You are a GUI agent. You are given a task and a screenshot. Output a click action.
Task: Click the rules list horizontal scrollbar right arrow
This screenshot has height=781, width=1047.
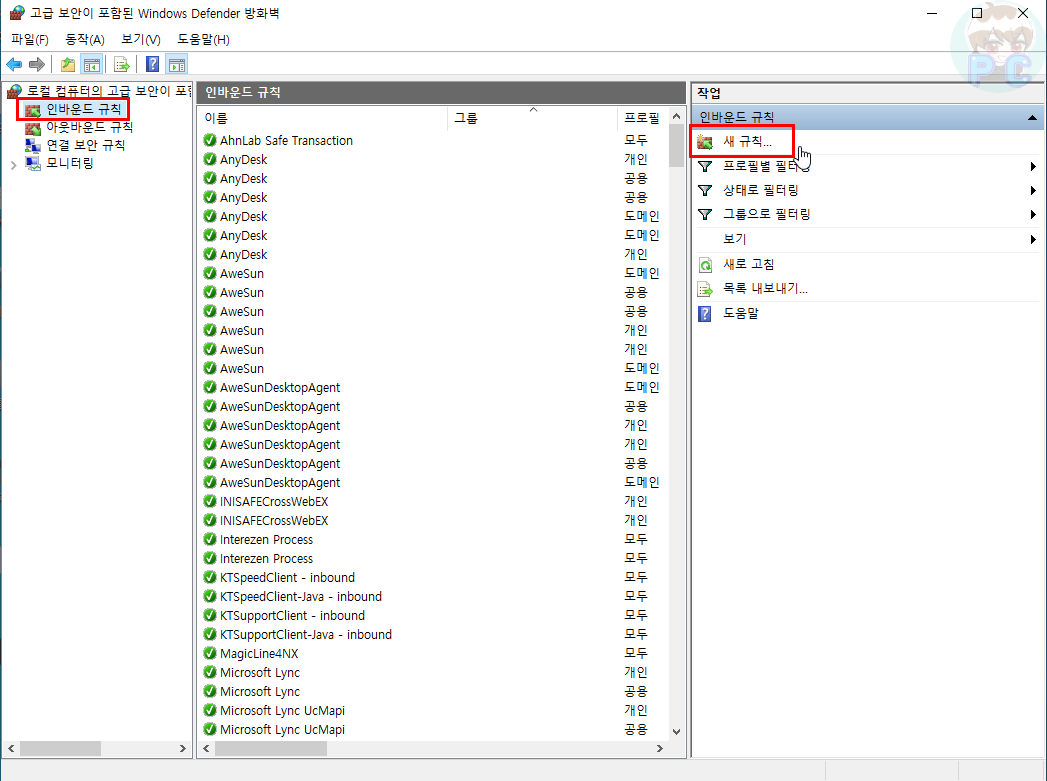(660, 749)
